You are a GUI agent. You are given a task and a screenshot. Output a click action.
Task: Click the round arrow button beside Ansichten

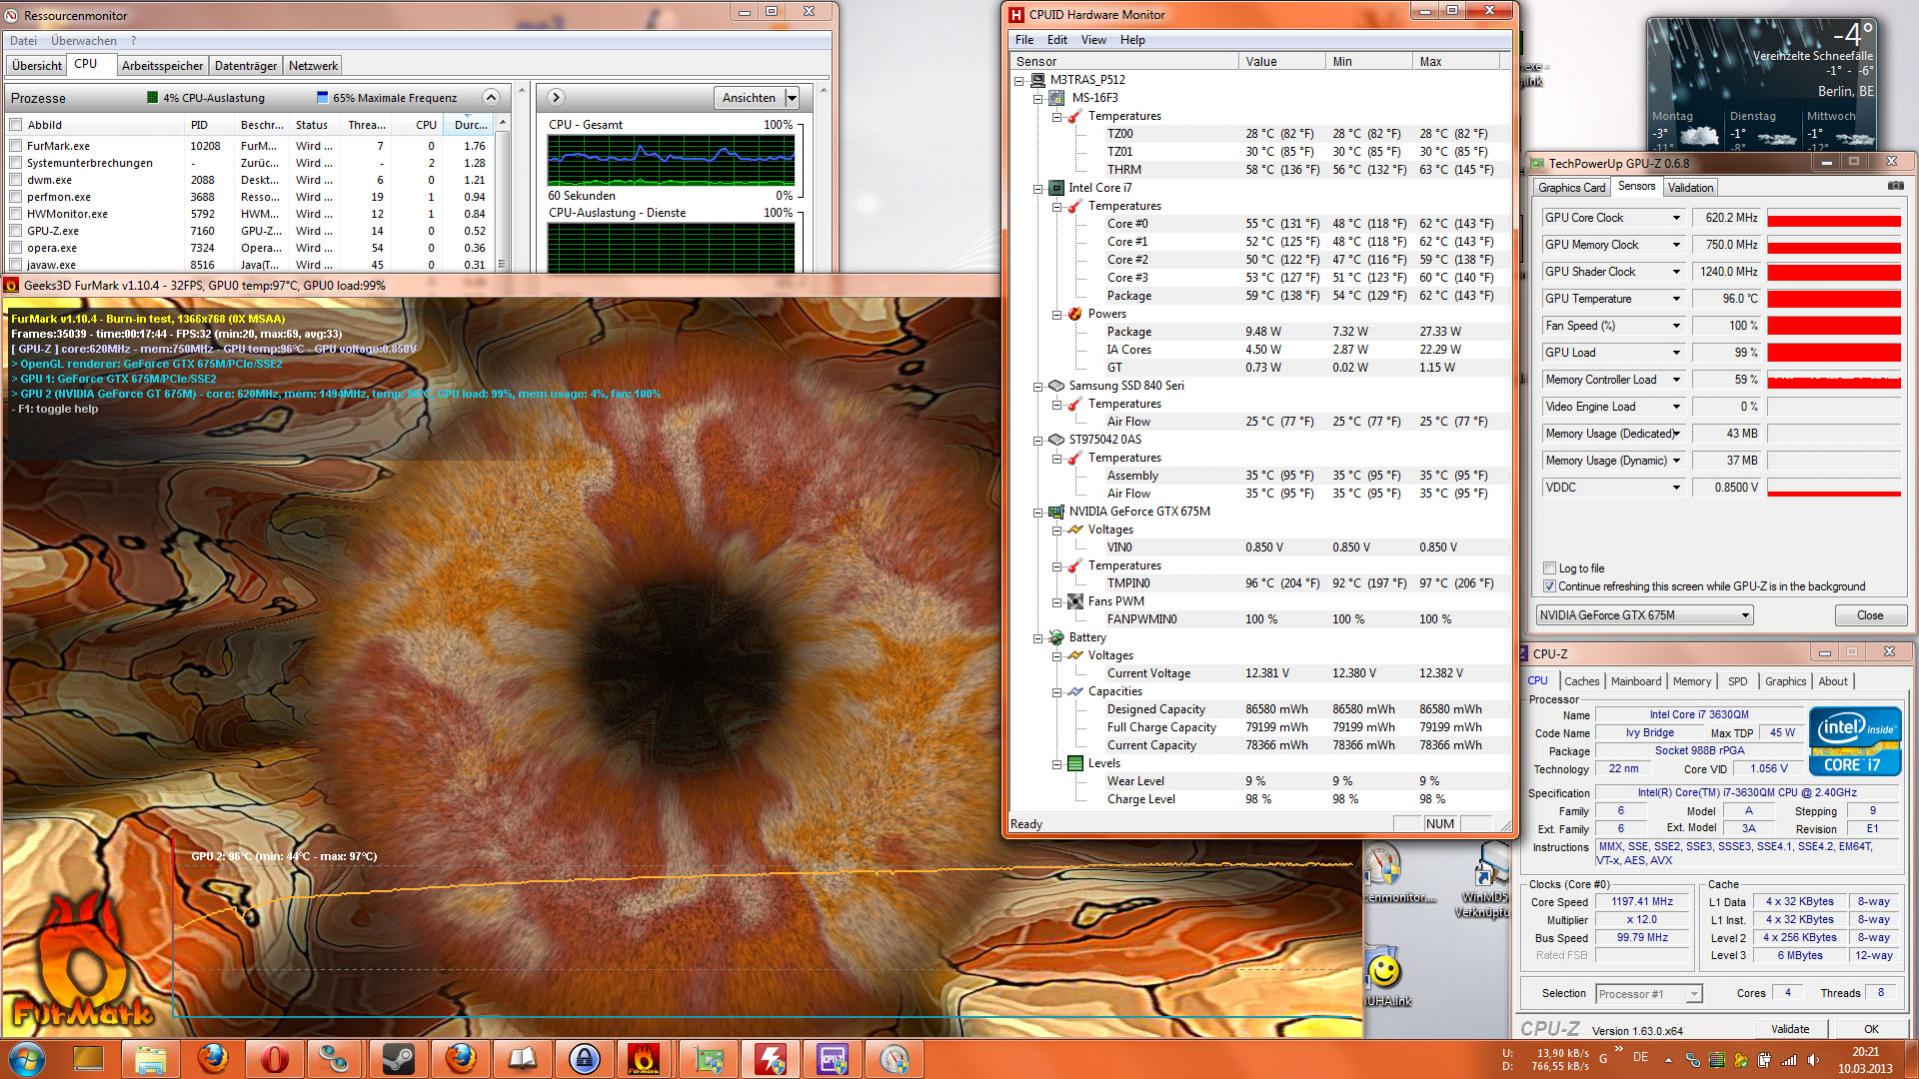point(556,97)
